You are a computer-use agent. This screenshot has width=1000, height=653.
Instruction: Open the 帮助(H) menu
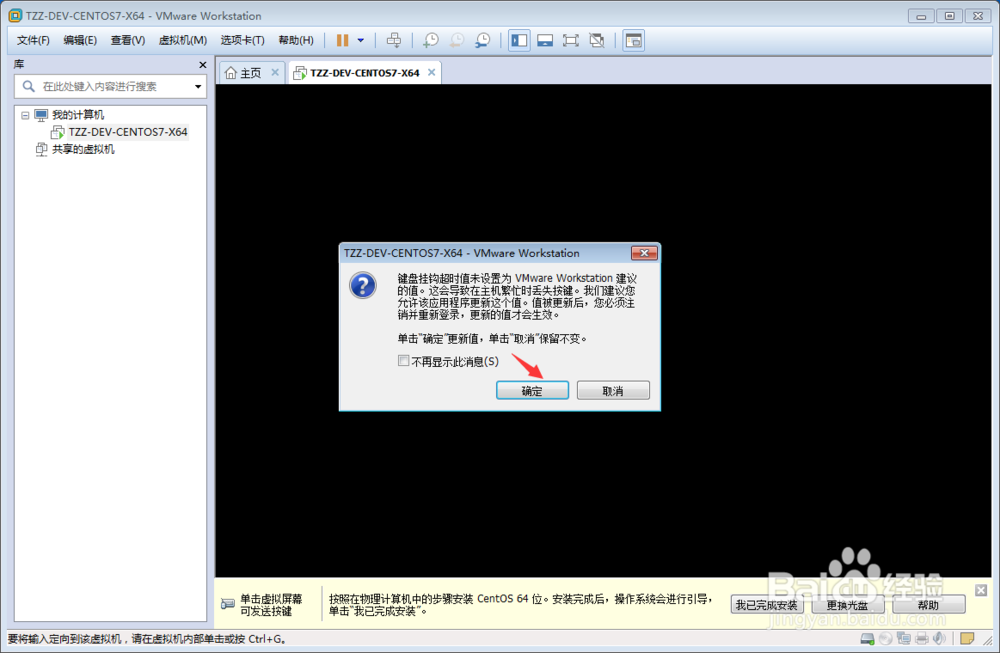tap(296, 41)
